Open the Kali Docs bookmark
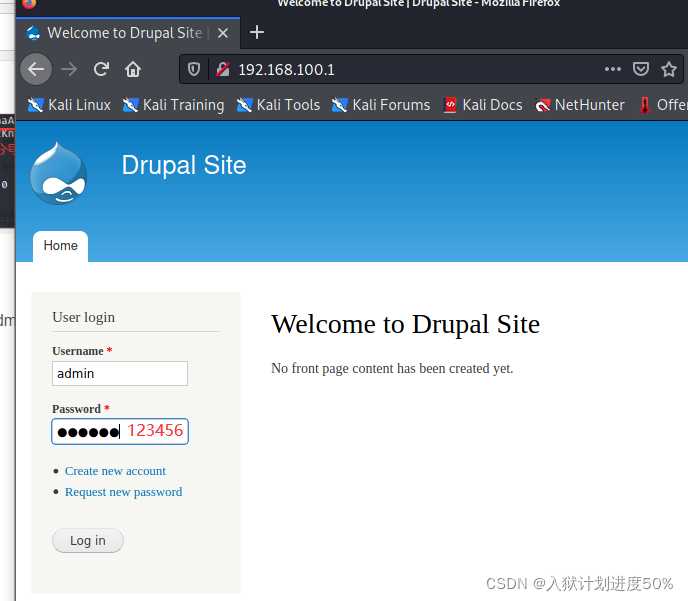The image size is (688, 601). (483, 105)
